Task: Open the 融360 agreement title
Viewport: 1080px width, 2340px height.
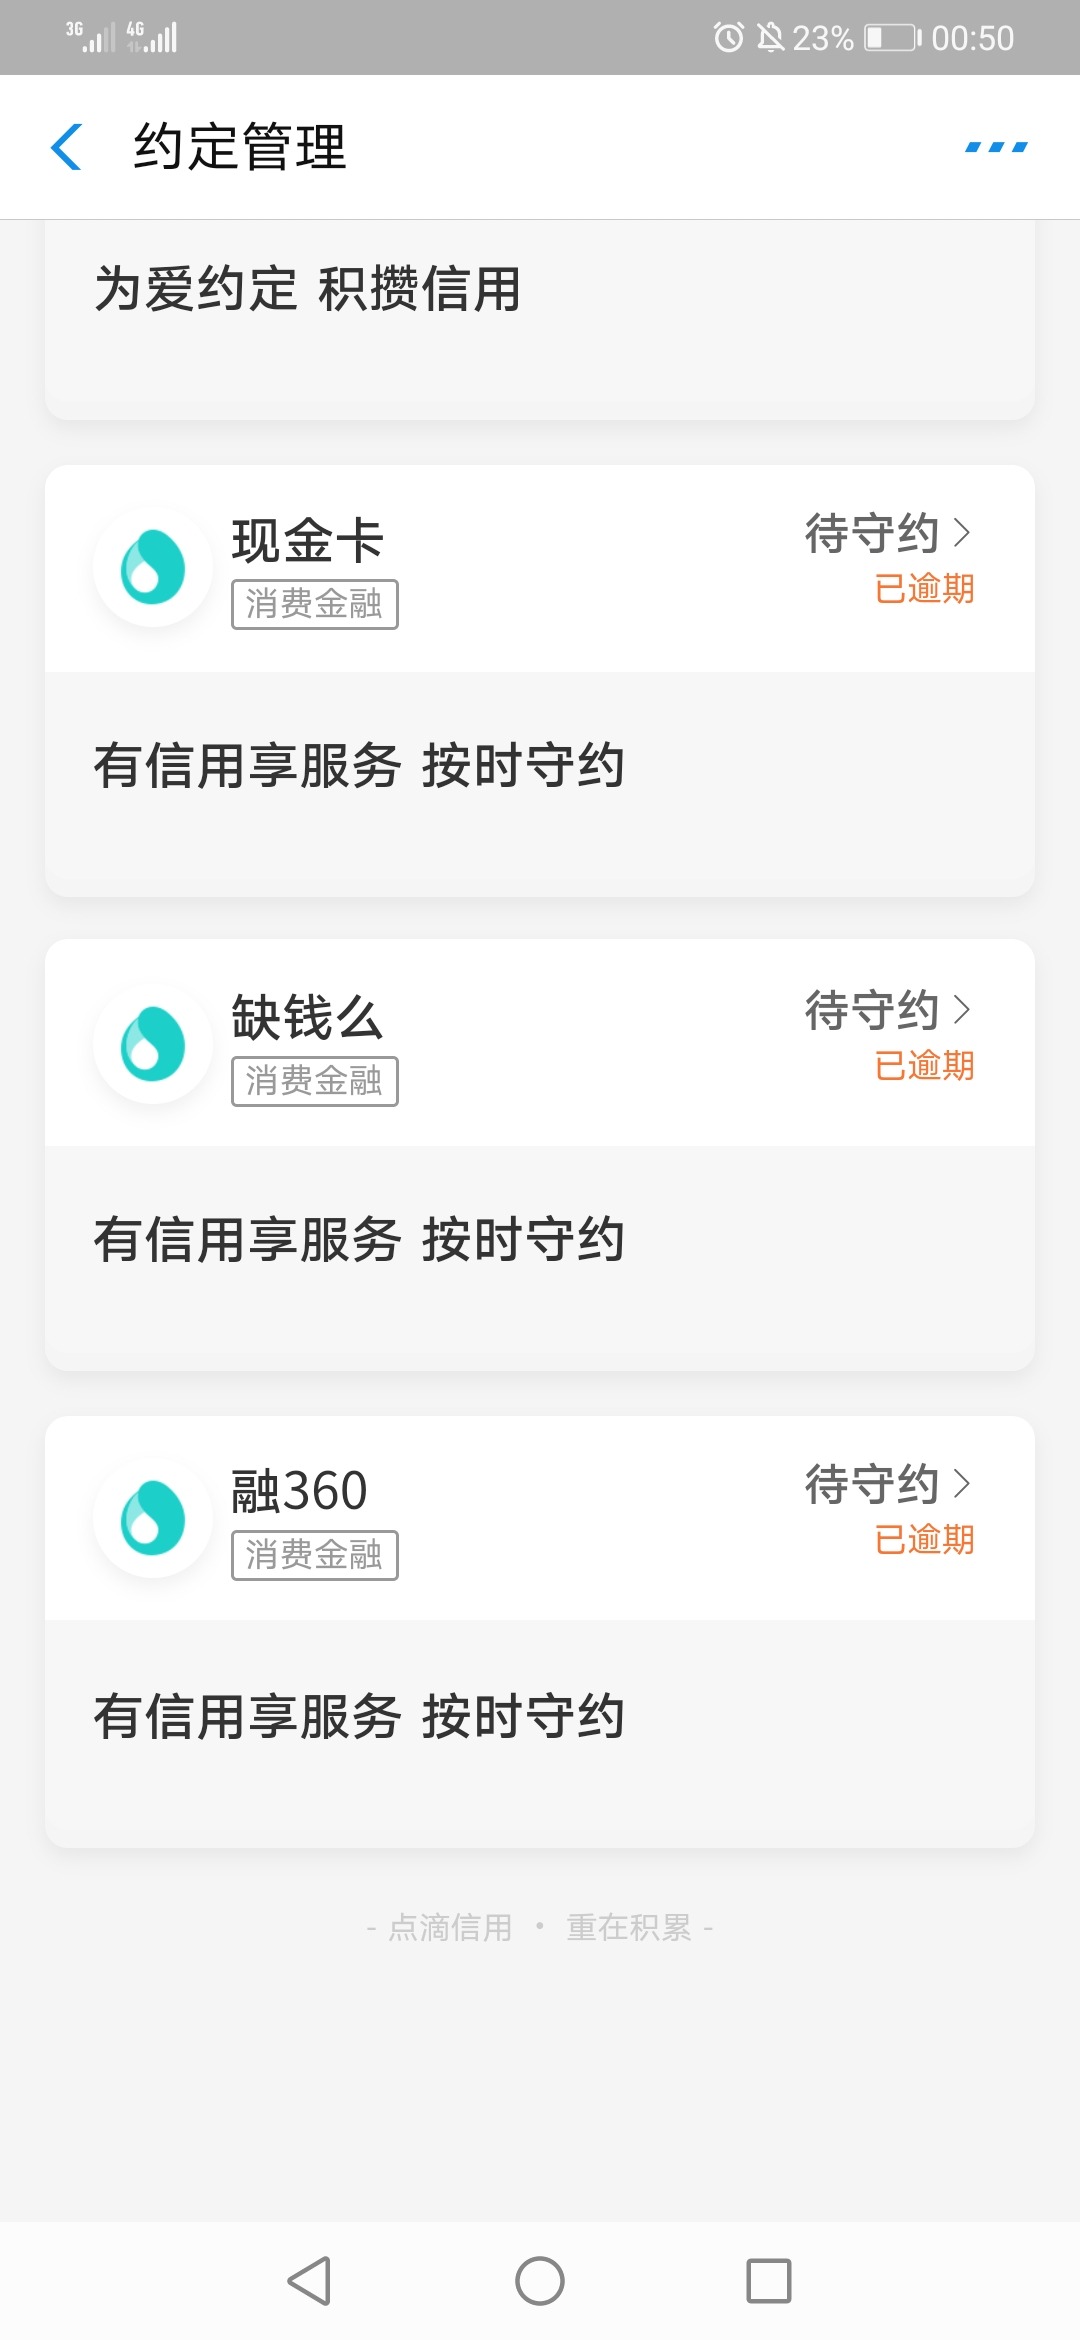Action: coord(299,1492)
